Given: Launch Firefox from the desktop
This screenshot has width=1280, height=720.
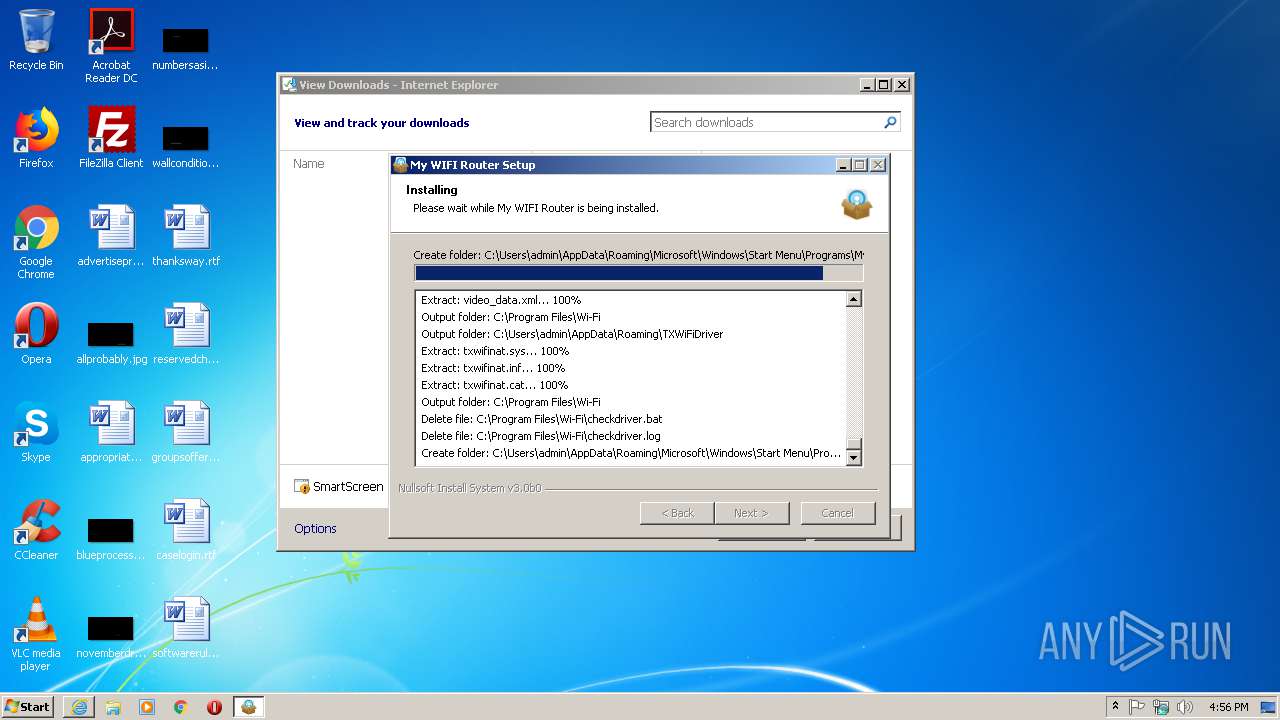Looking at the screenshot, I should pos(36,138).
